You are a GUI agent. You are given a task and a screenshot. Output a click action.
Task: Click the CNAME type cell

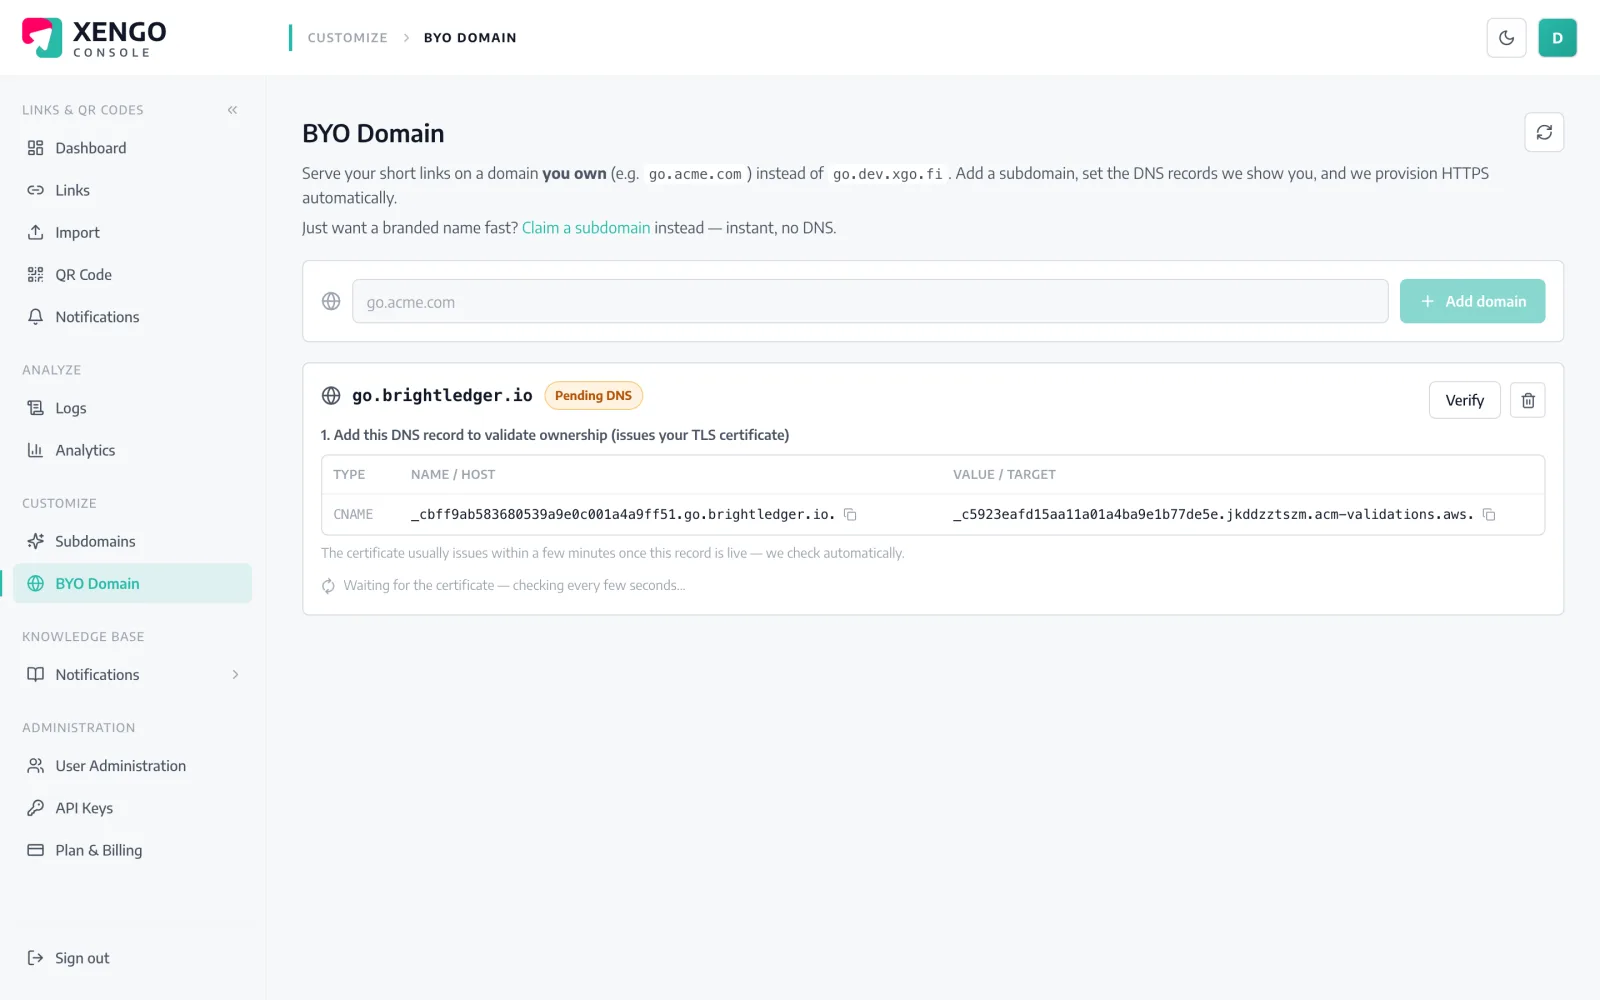tap(353, 515)
